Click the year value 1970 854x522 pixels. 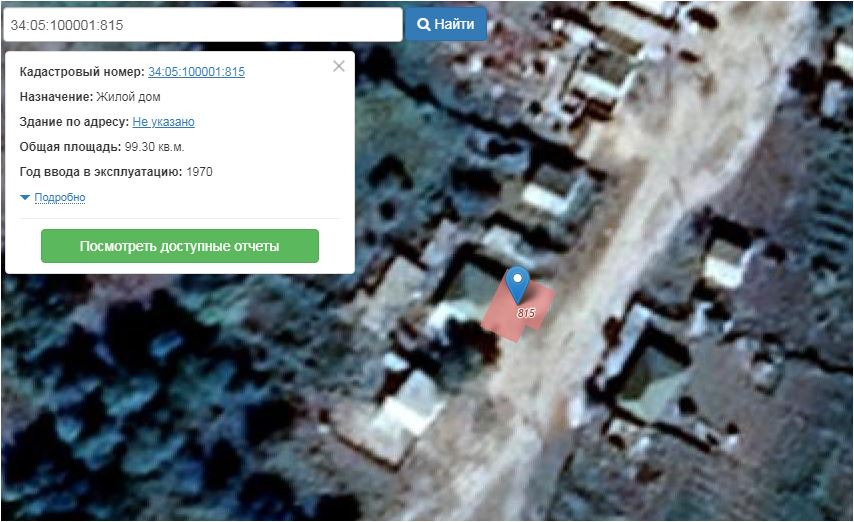[199, 172]
